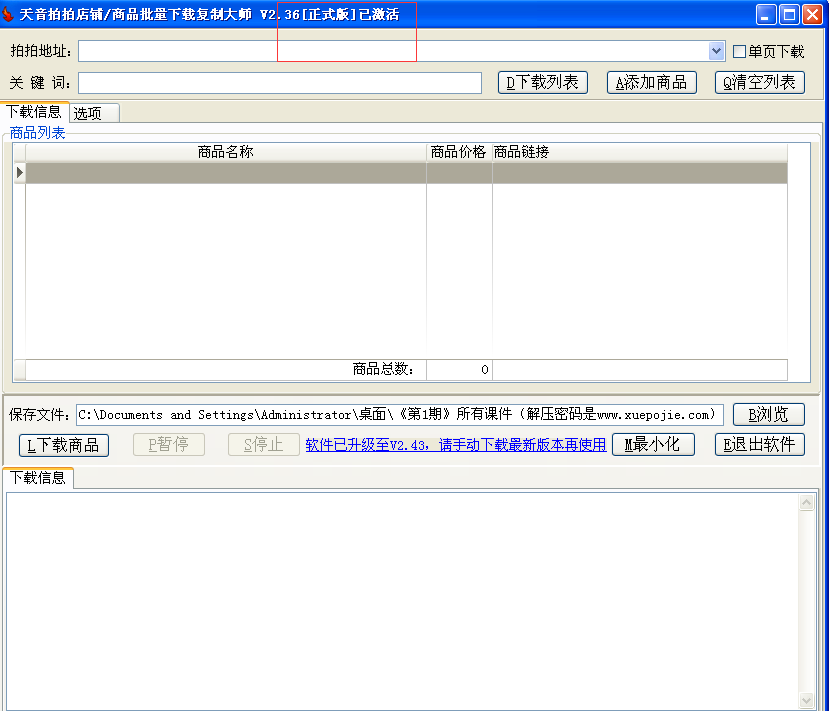Start downloading with the L下载商品 button
Viewport: 829px width, 711px height.
63,445
